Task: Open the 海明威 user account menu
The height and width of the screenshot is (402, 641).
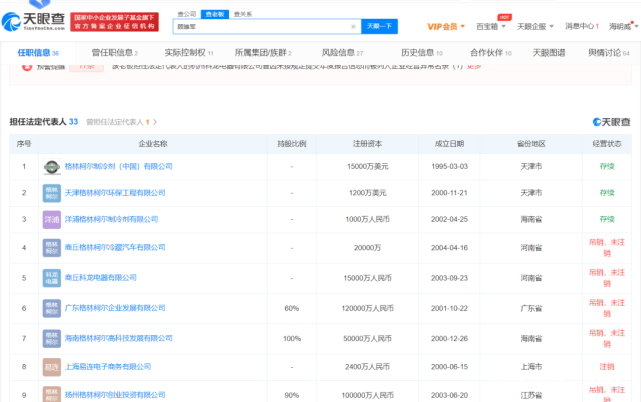Action: (619, 26)
